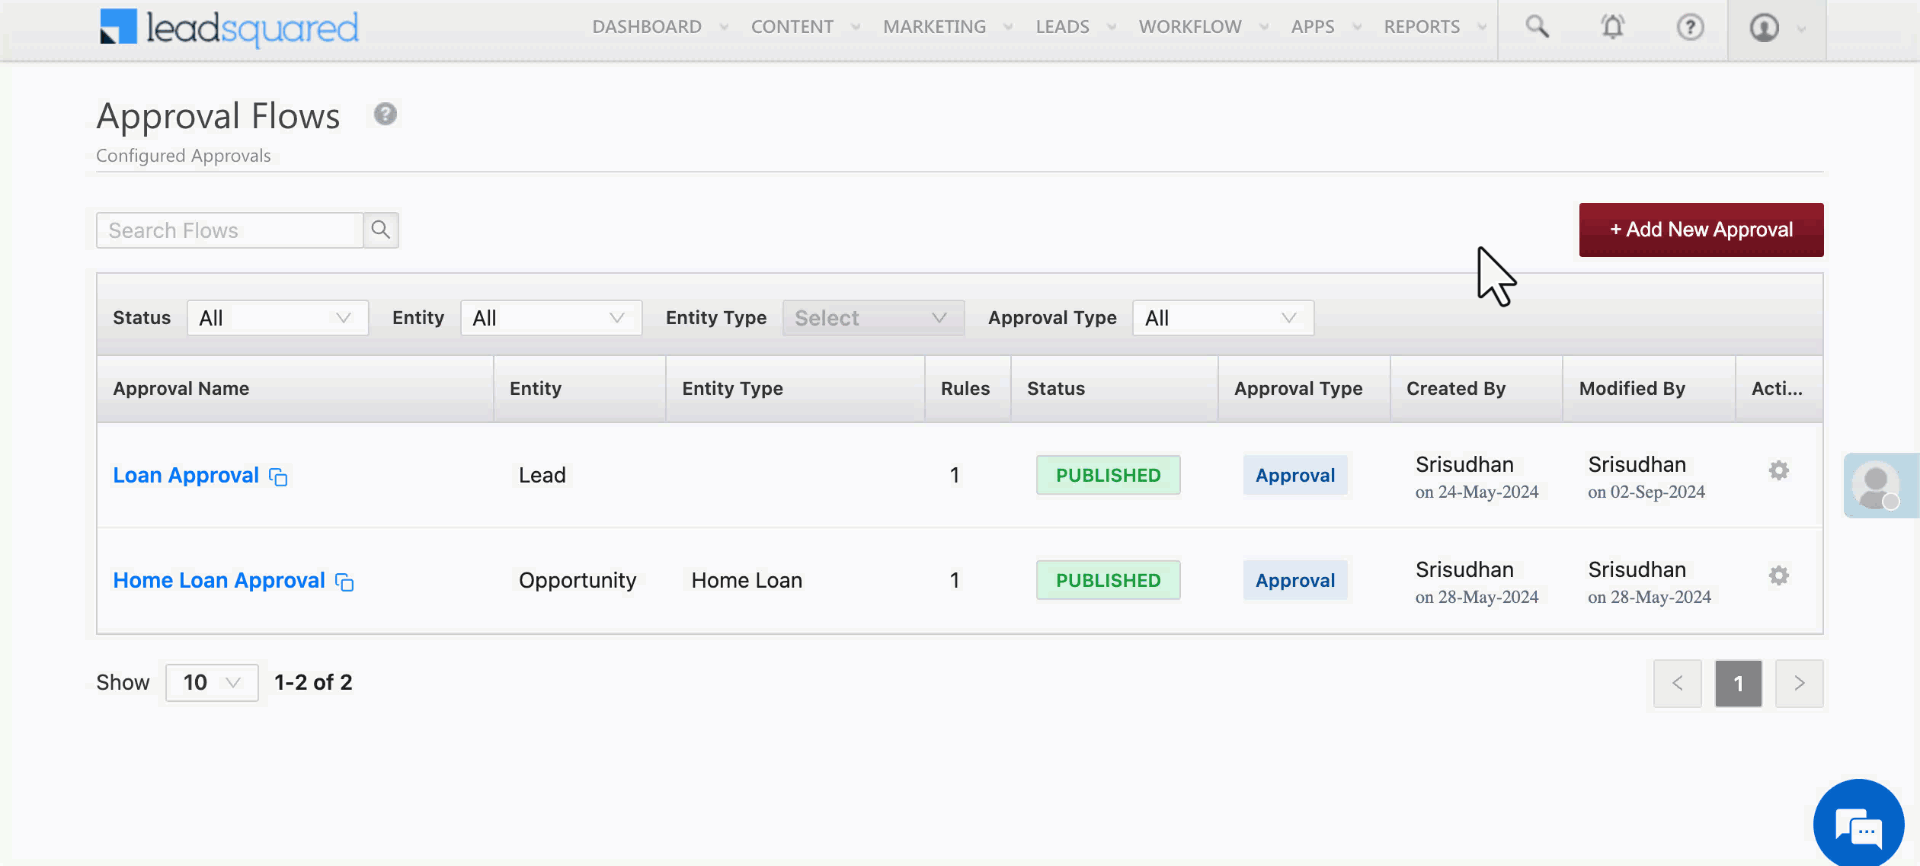Click the Entity Type column header
The image size is (1920, 866).
[795, 389]
